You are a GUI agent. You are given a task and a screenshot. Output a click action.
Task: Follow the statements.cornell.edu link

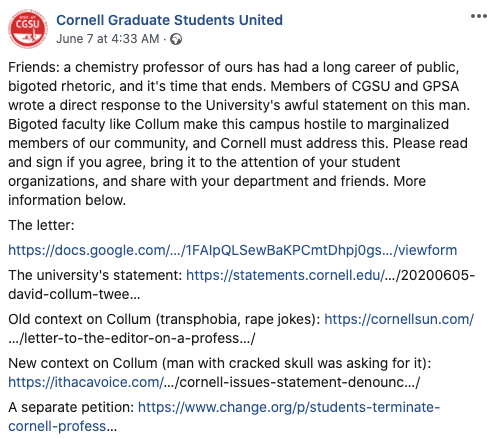[285, 275]
